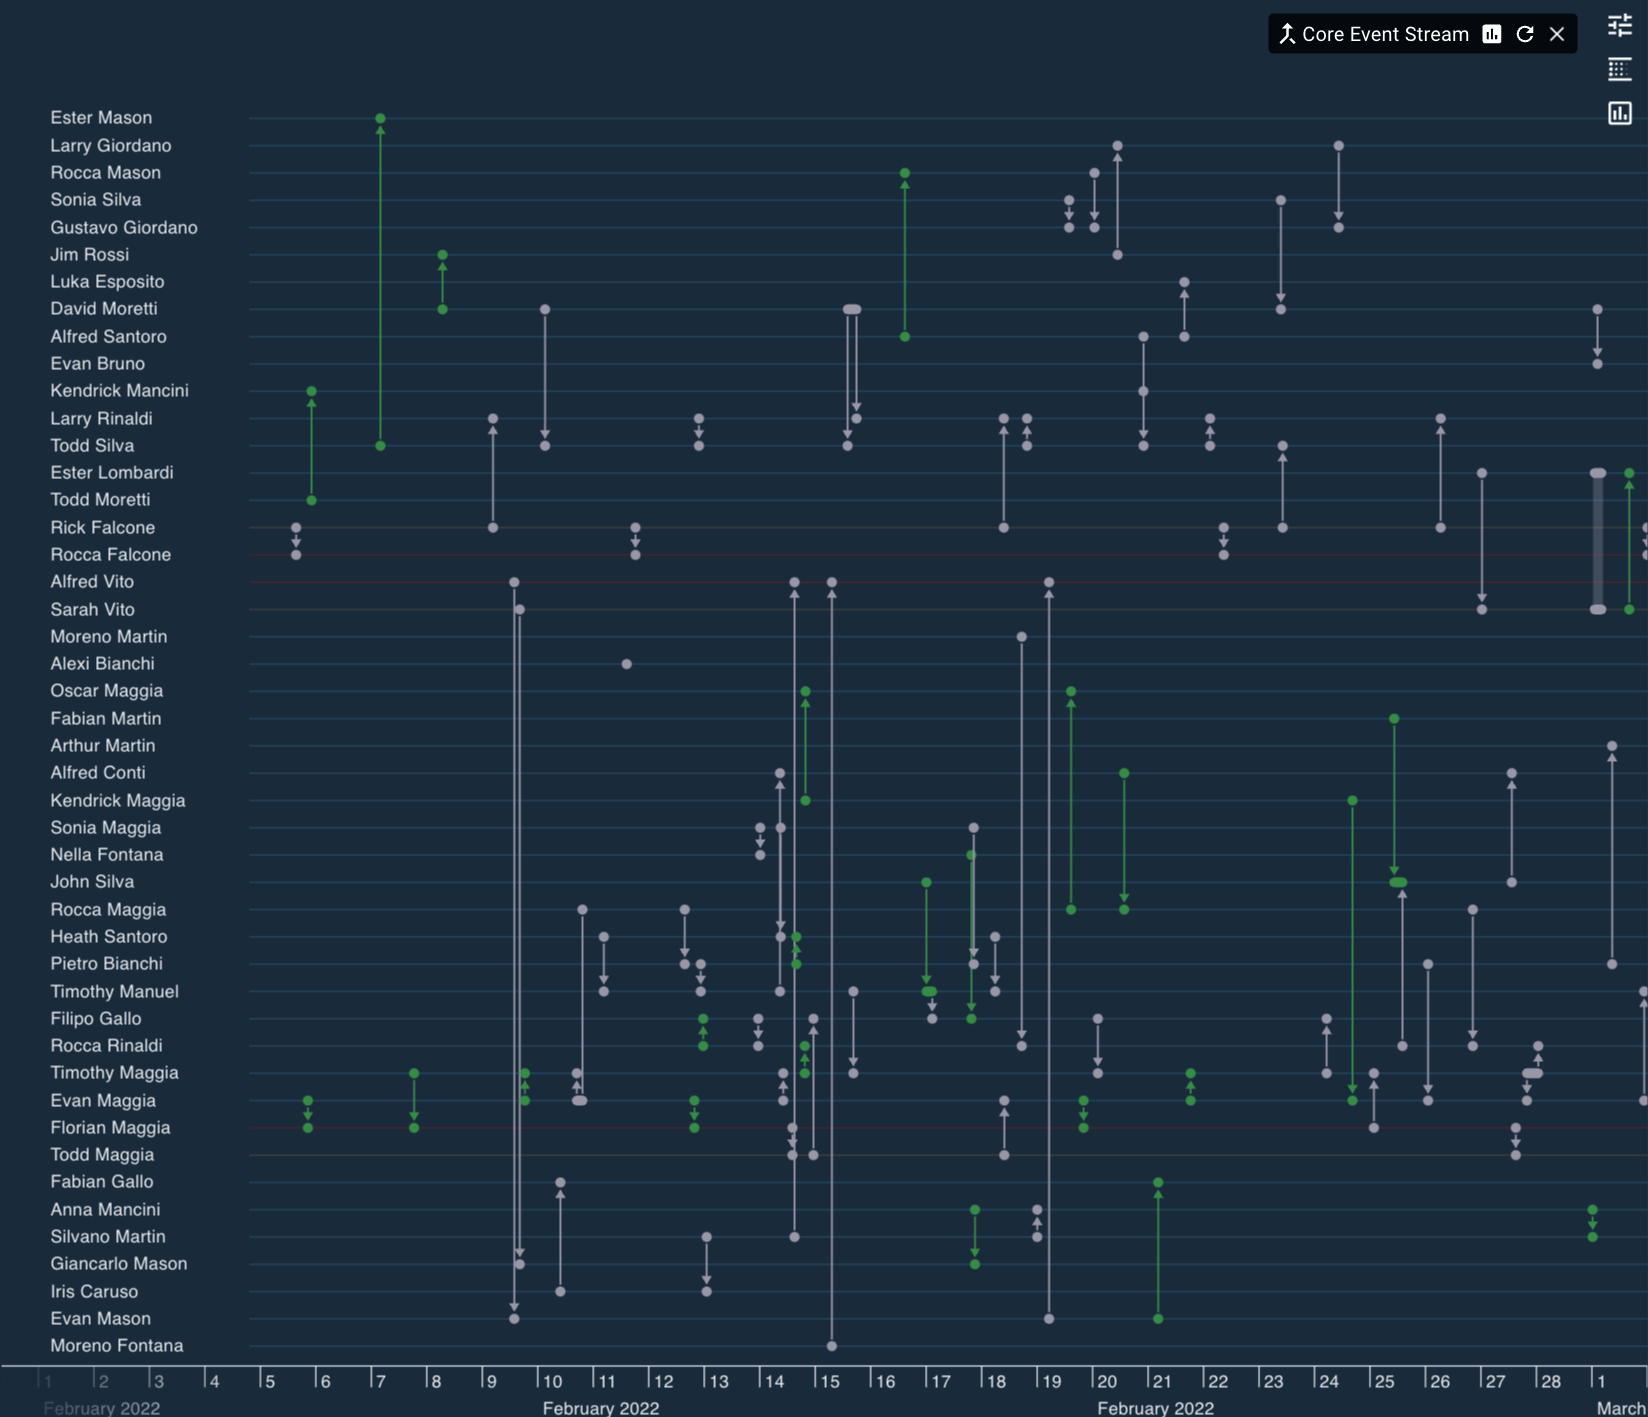Select the Moreno Fontana row label
The width and height of the screenshot is (1648, 1417).
tap(117, 1345)
